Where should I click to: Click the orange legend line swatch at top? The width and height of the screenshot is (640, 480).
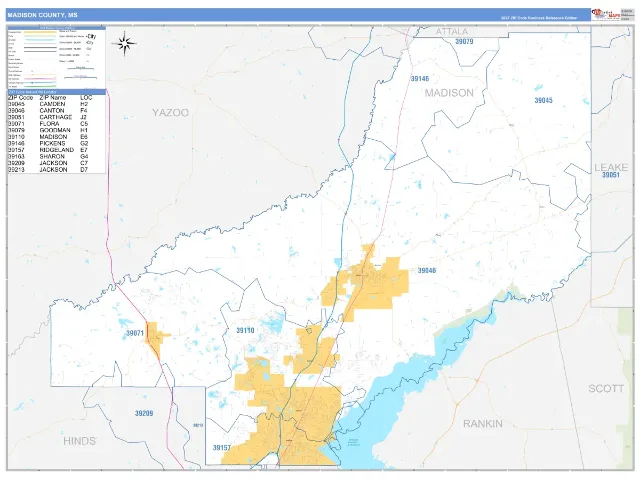click(x=40, y=32)
